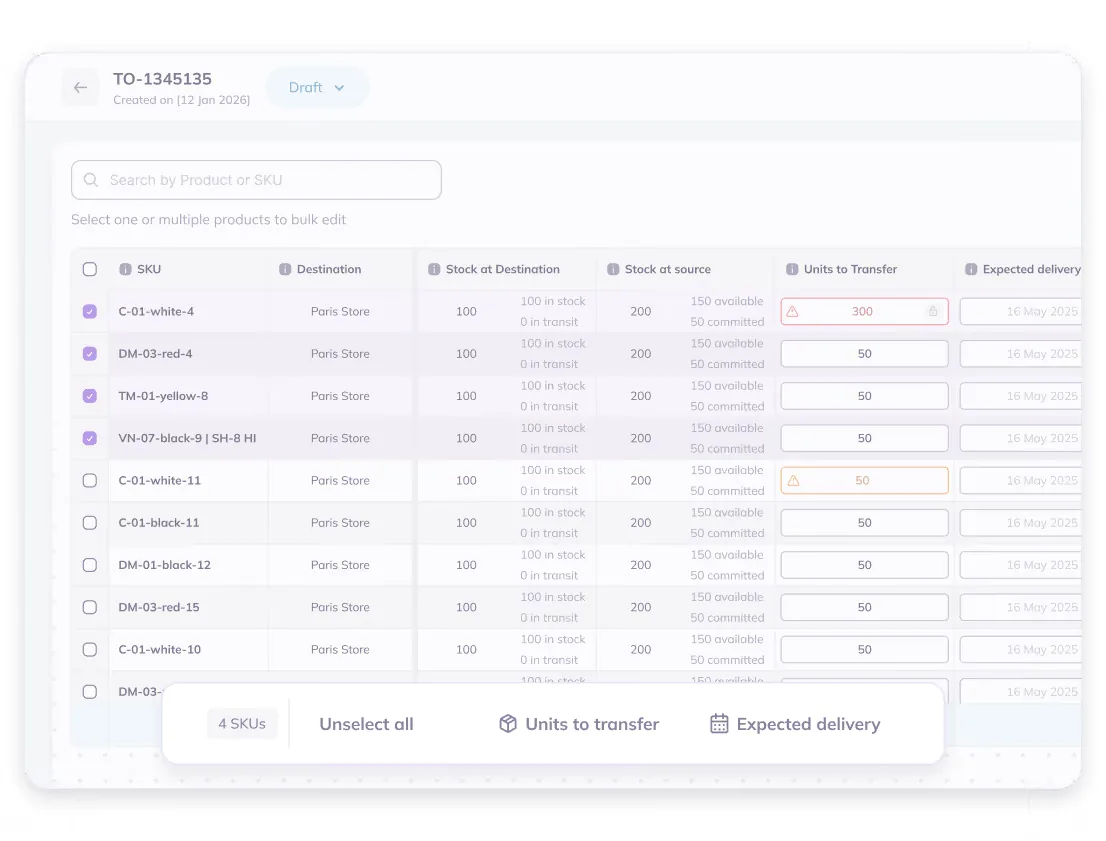
Task: Click info icon beside Expected delivery header
Action: pyautogui.click(x=971, y=270)
